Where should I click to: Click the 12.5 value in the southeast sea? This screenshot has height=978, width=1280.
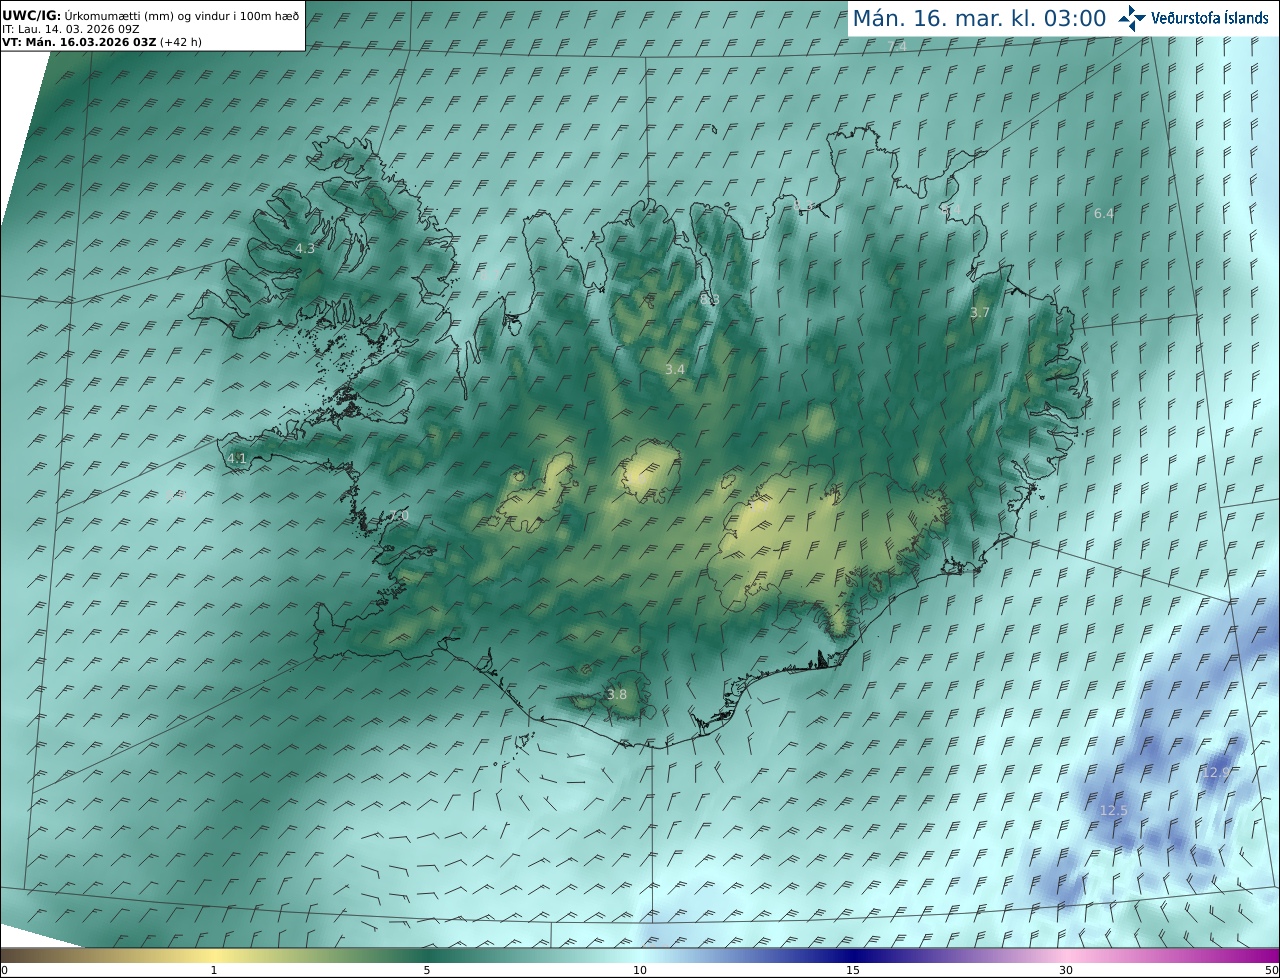point(1113,810)
